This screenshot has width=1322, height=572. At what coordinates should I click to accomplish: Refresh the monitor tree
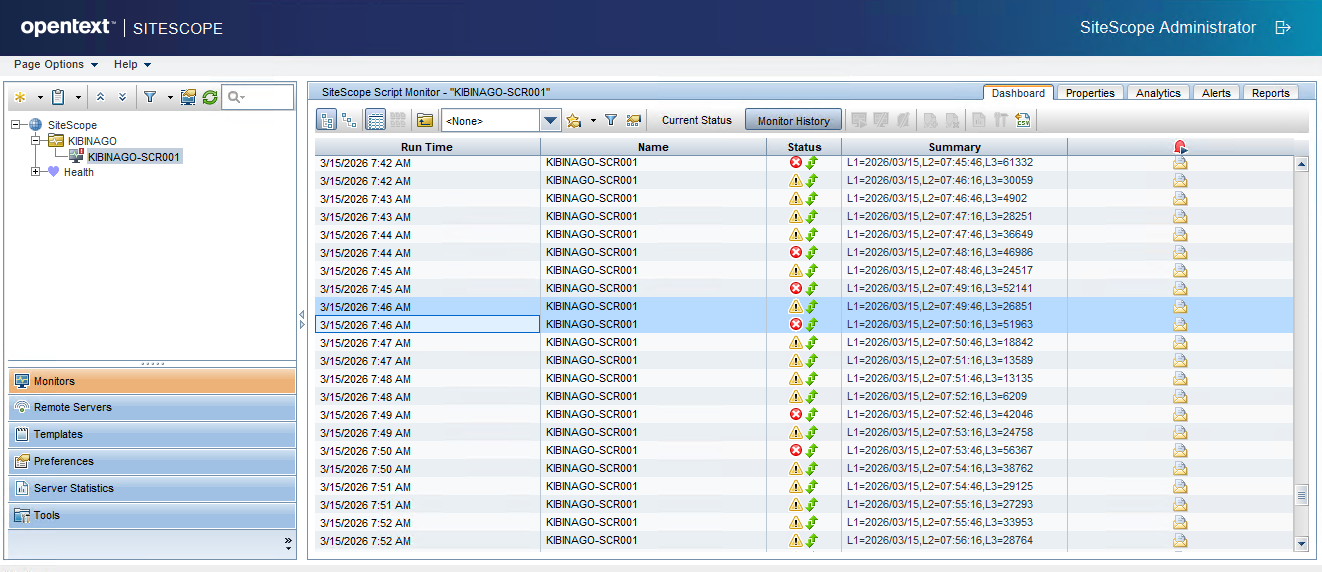click(x=210, y=97)
